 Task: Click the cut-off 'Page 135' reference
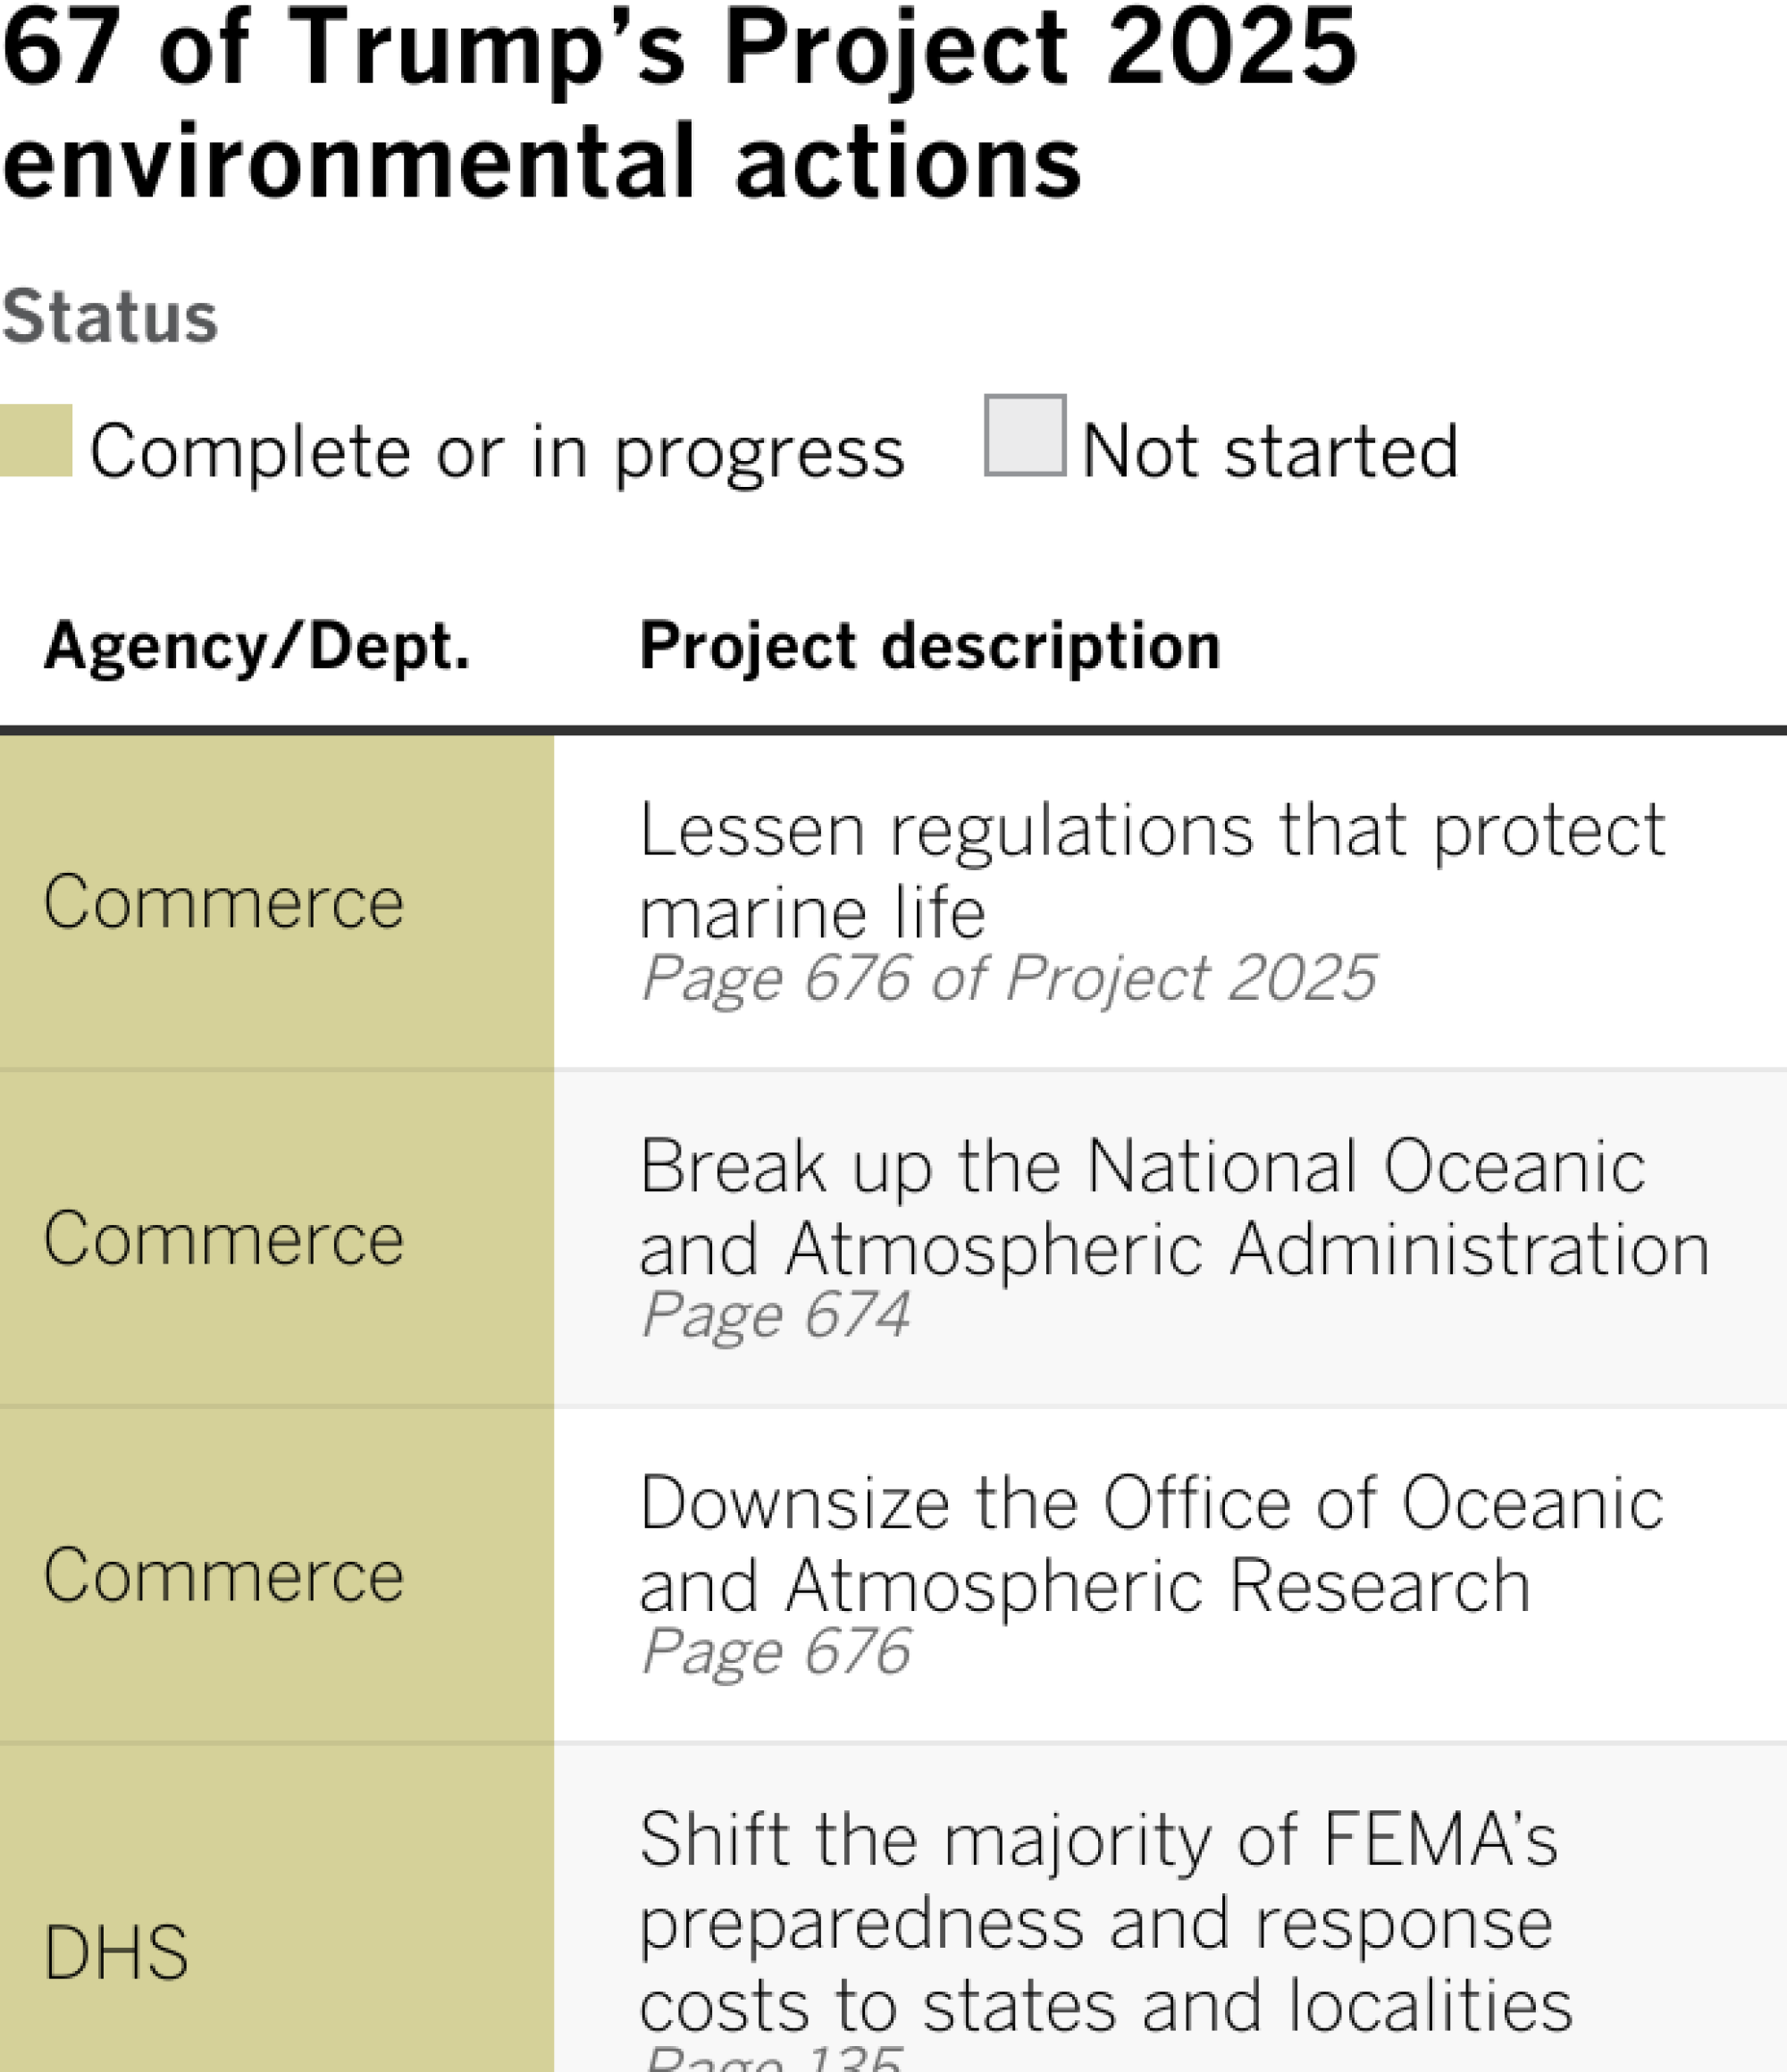click(774, 2060)
